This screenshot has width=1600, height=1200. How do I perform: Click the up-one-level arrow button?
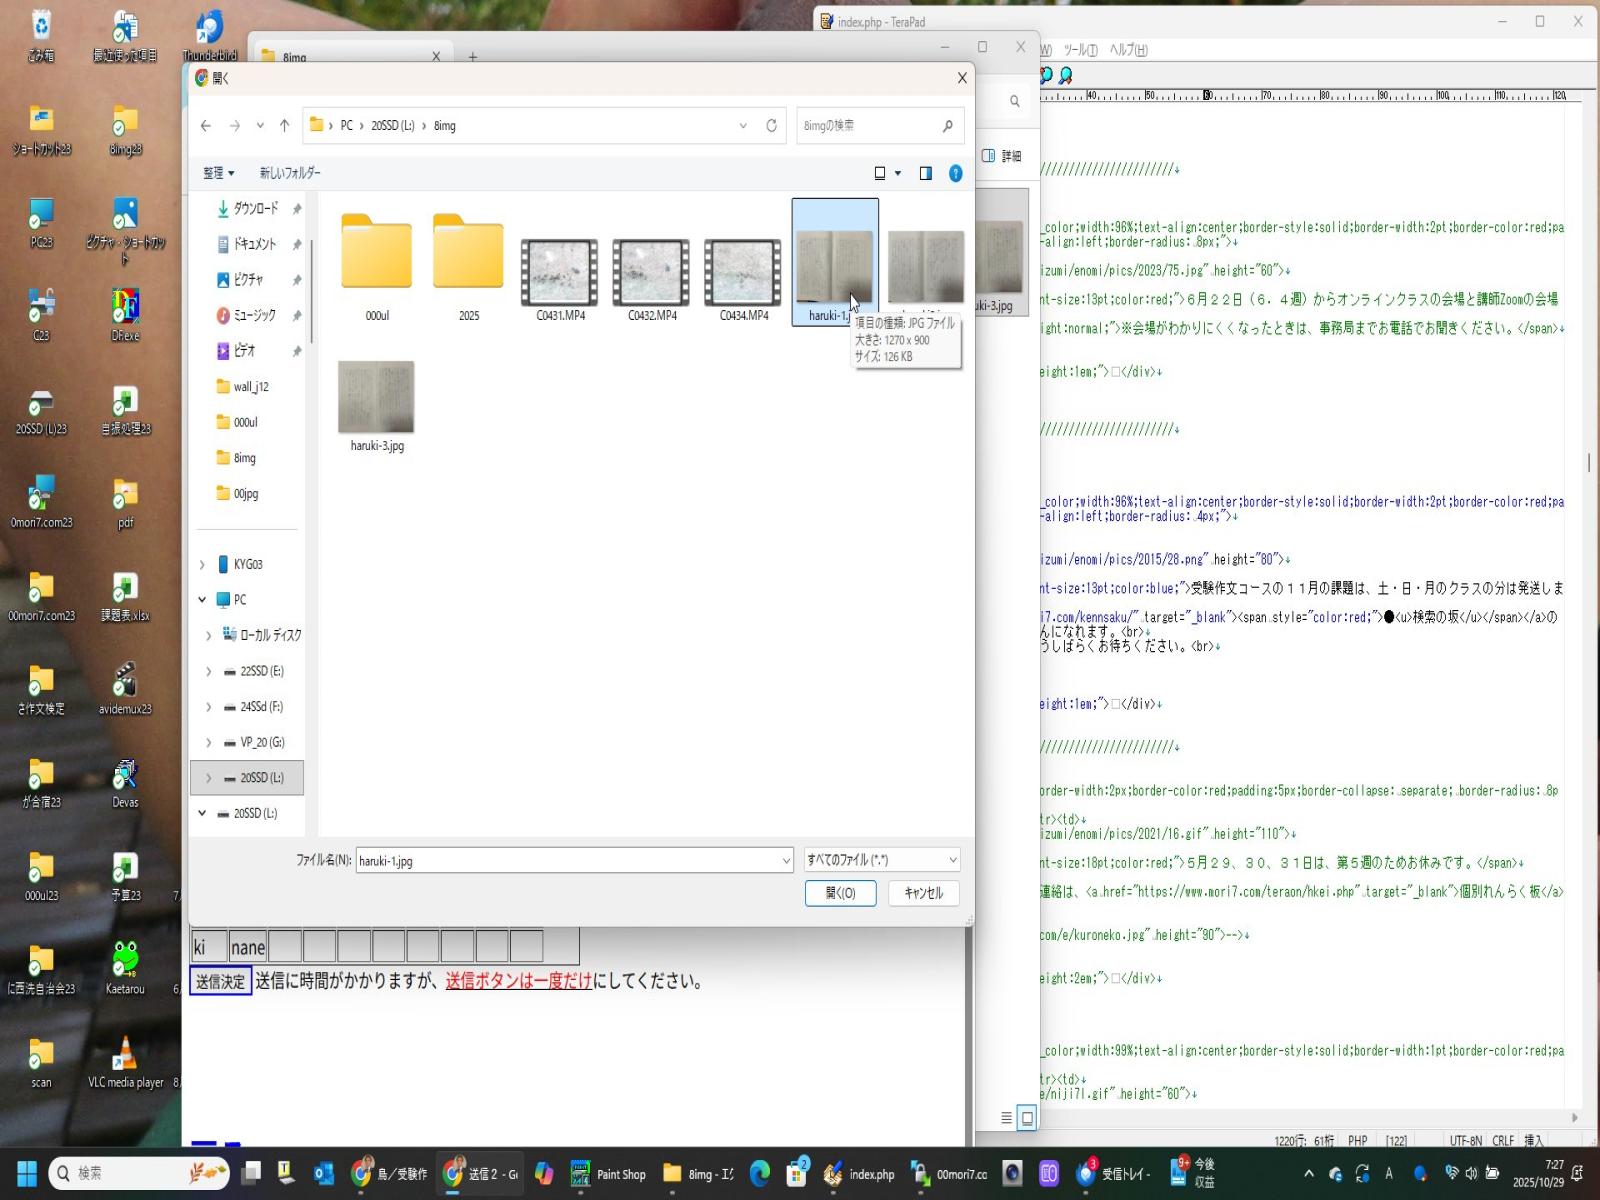(x=285, y=126)
